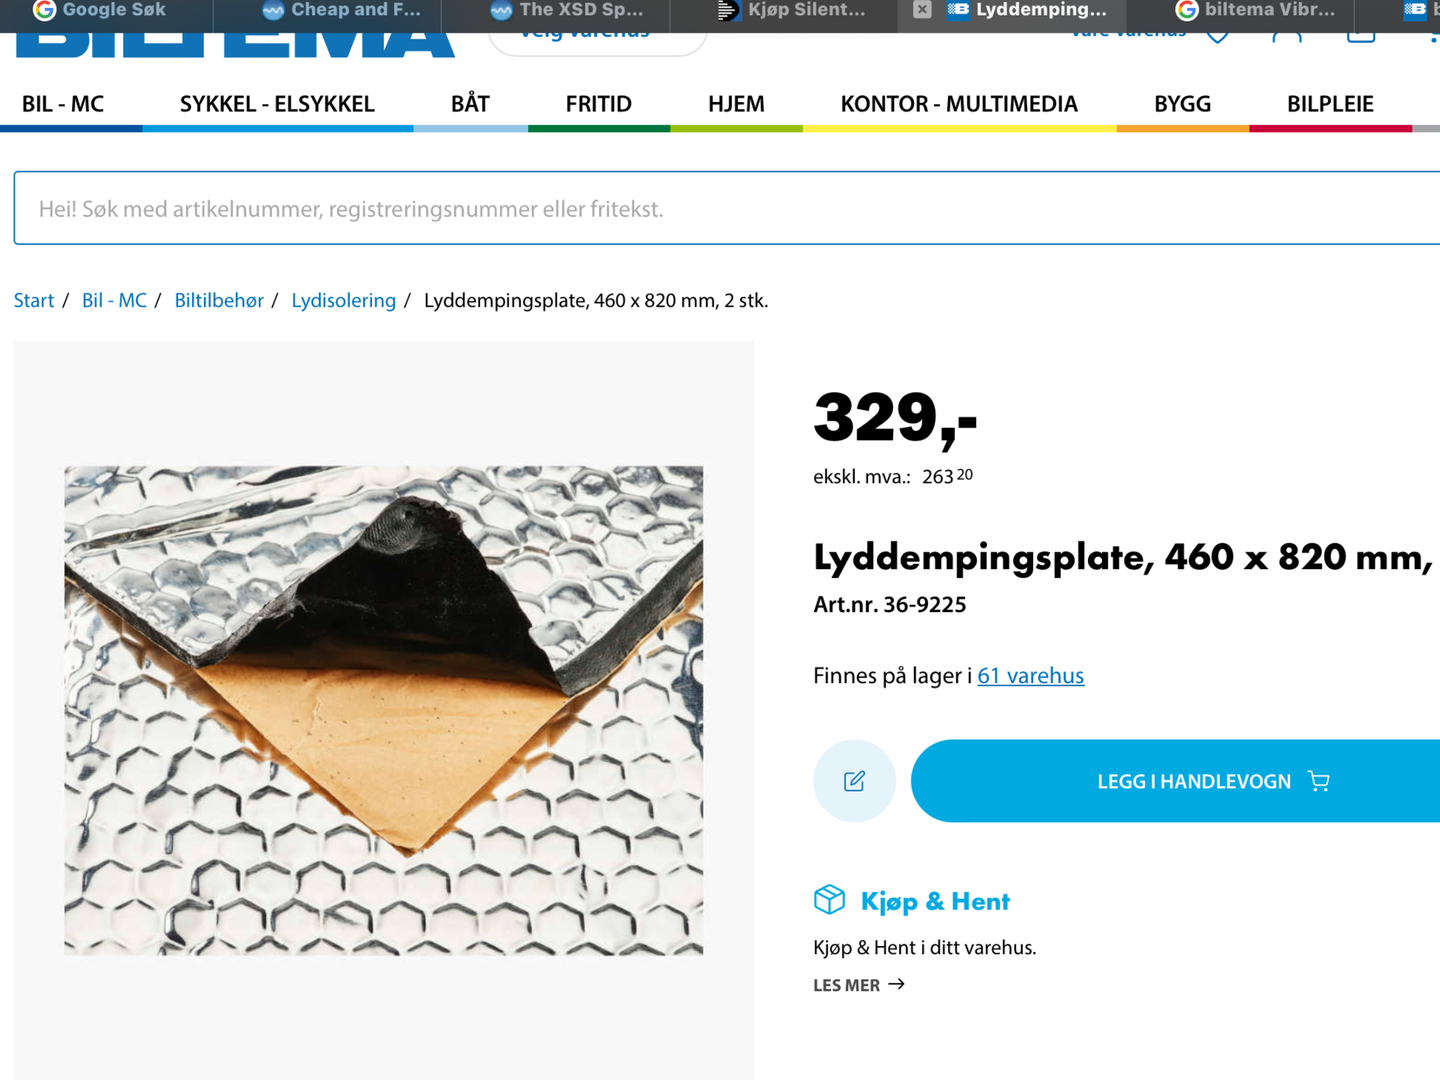The height and width of the screenshot is (1080, 1440).
Task: Click the Kjøp & Hent box icon
Action: [829, 900]
